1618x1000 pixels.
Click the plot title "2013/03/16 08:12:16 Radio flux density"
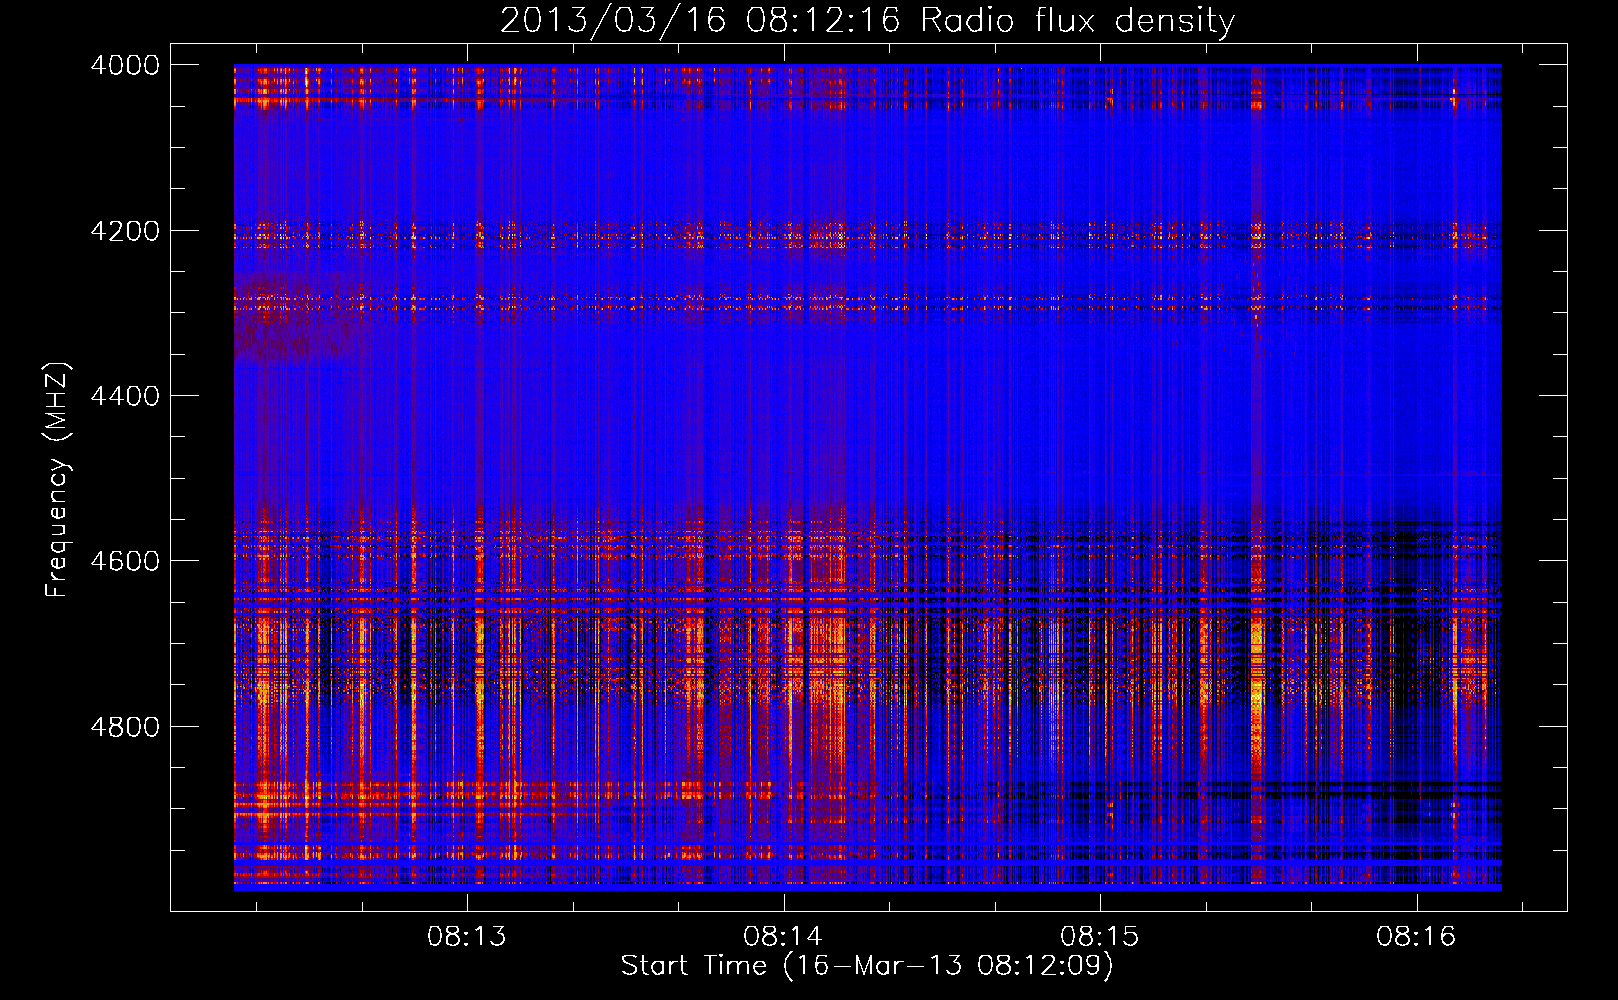pos(867,20)
